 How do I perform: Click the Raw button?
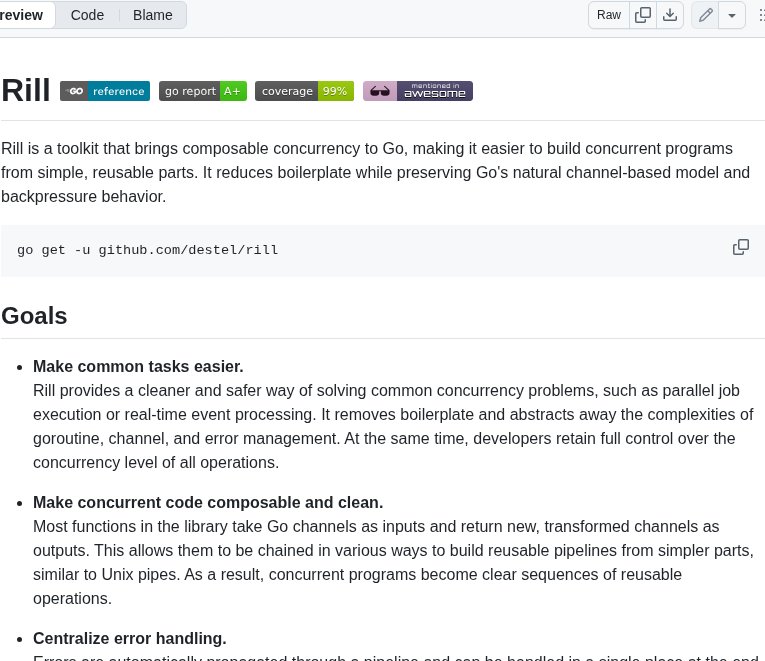coord(608,15)
